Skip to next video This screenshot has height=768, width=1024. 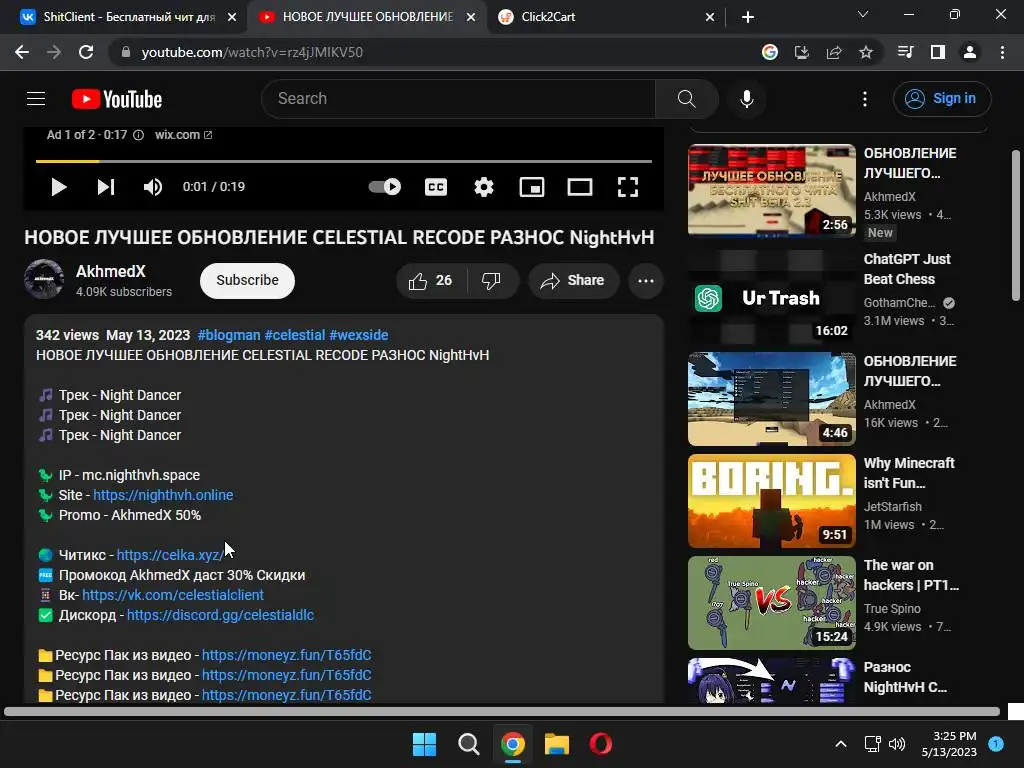(106, 187)
